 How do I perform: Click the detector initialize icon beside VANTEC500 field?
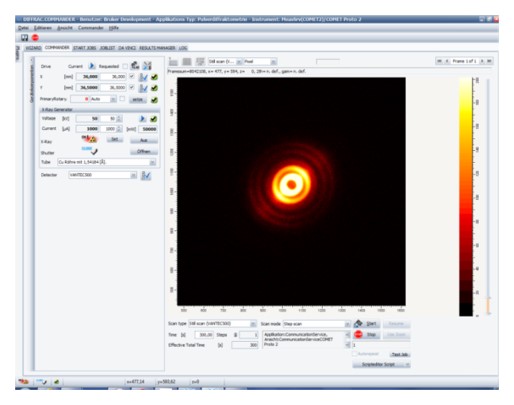pyautogui.click(x=146, y=175)
